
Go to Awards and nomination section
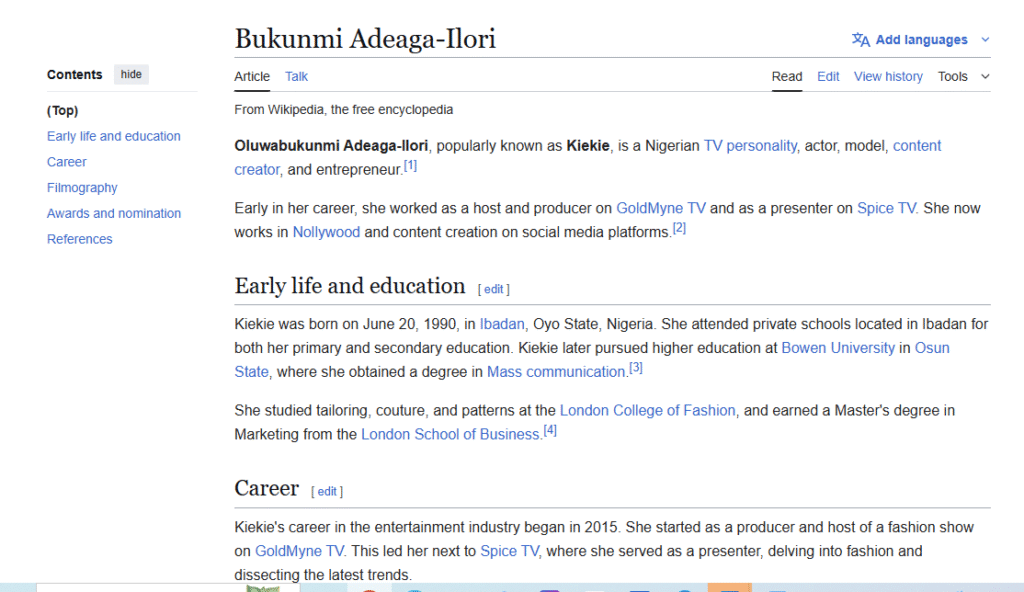tap(114, 213)
